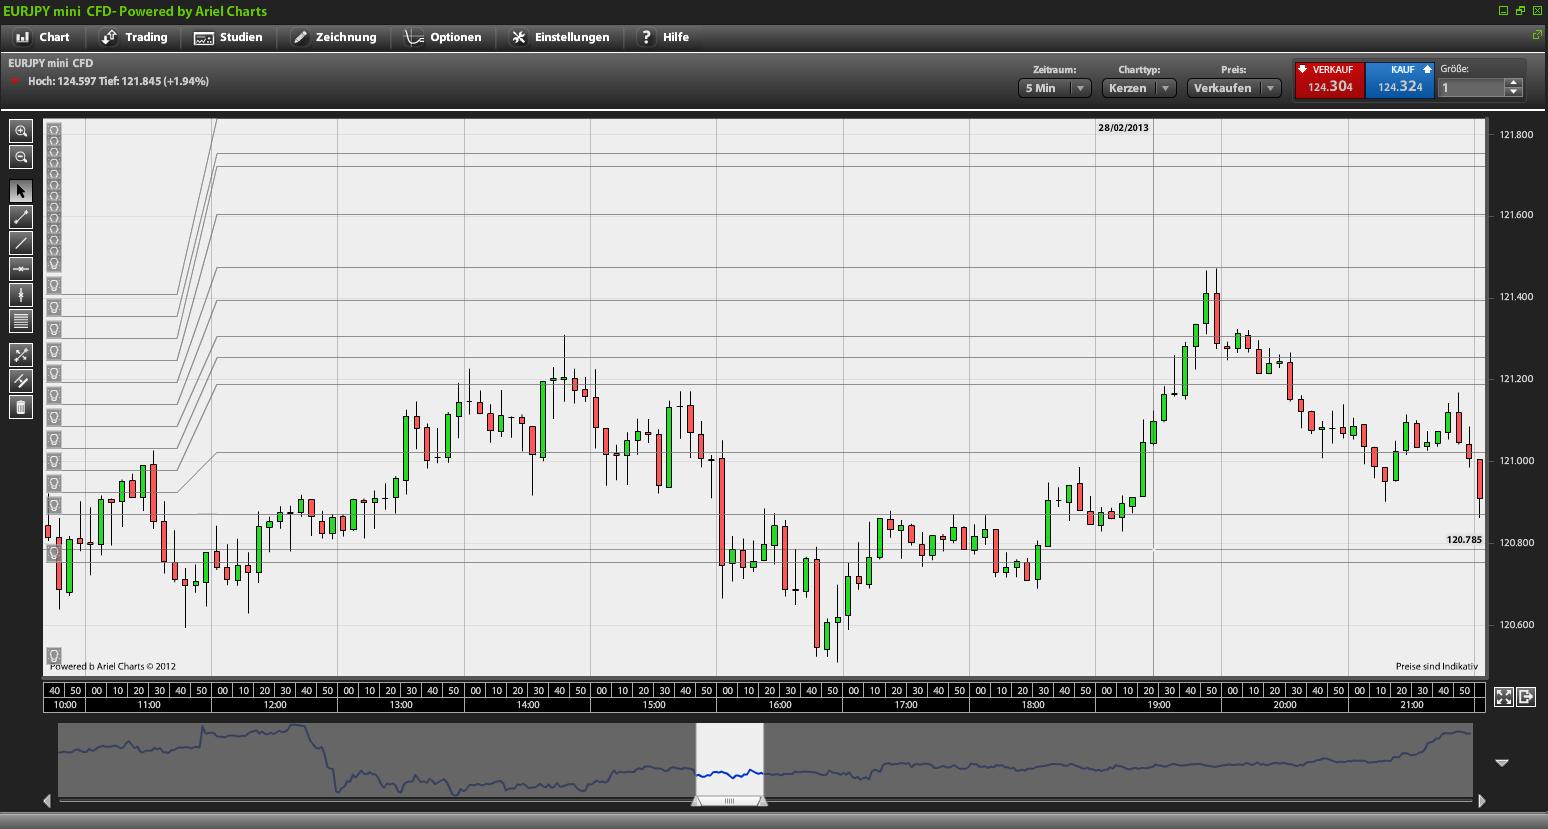
Task: Click the navigator range thumb grip
Action: 729,801
